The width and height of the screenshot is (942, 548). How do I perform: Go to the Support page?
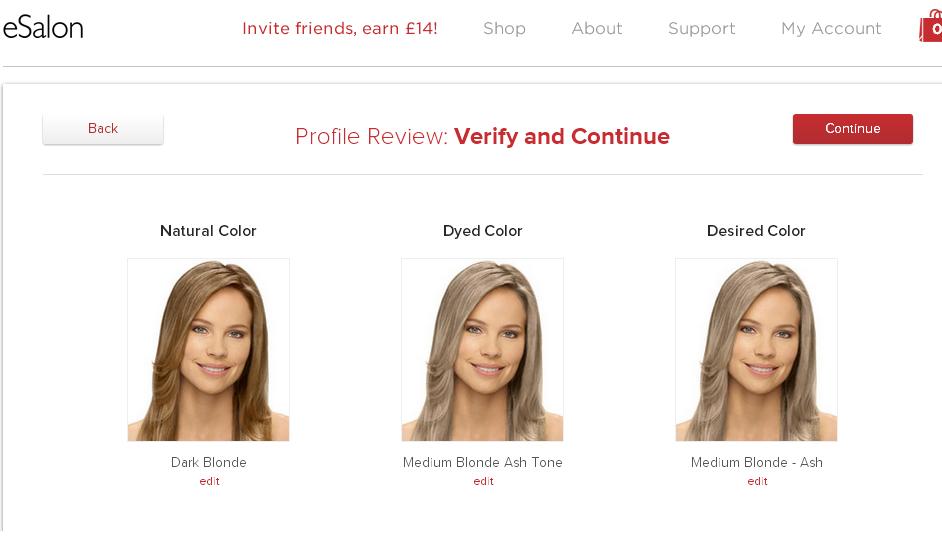pos(702,28)
